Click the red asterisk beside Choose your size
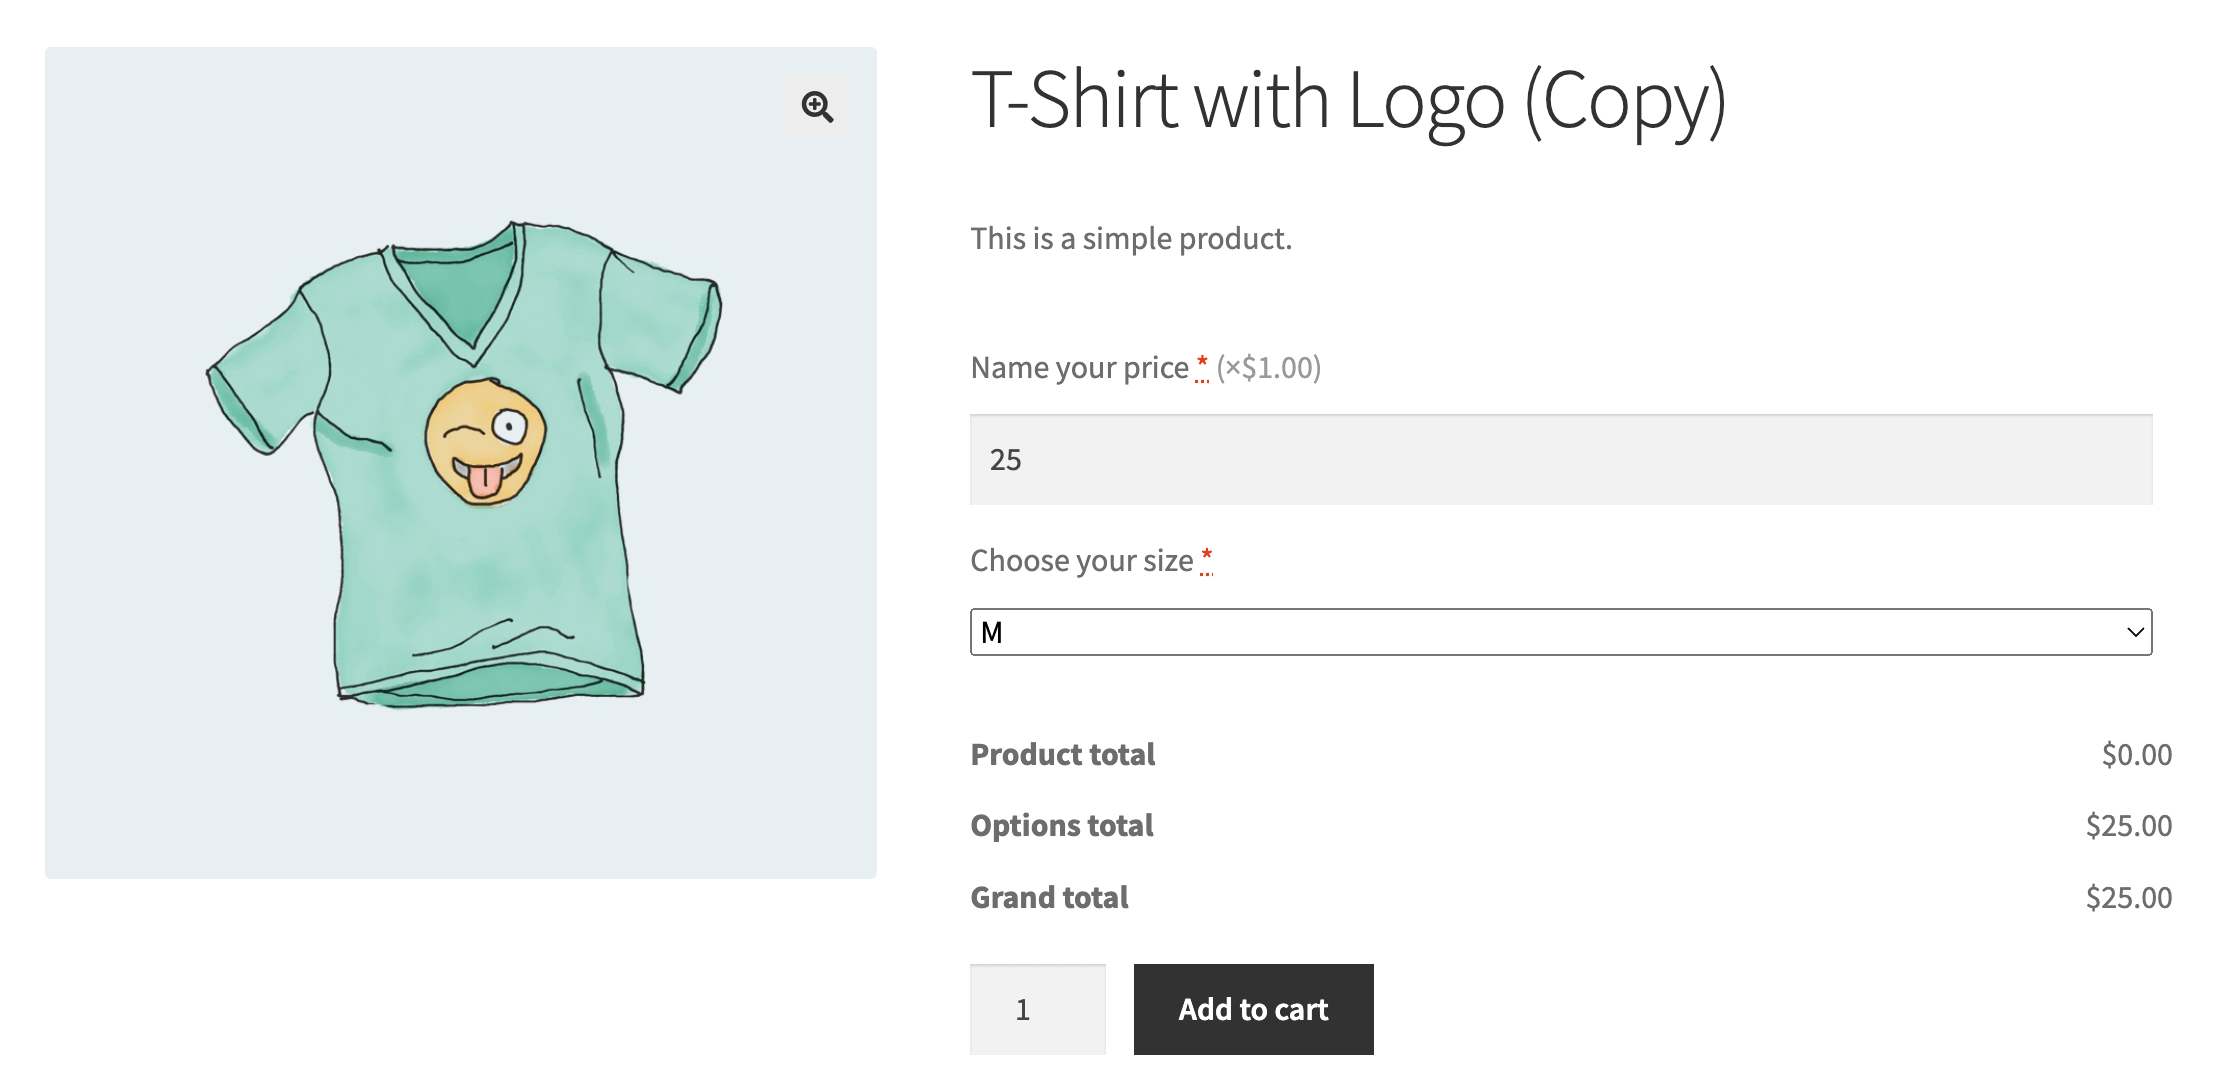This screenshot has width=2226, height=1086. [x=1207, y=558]
